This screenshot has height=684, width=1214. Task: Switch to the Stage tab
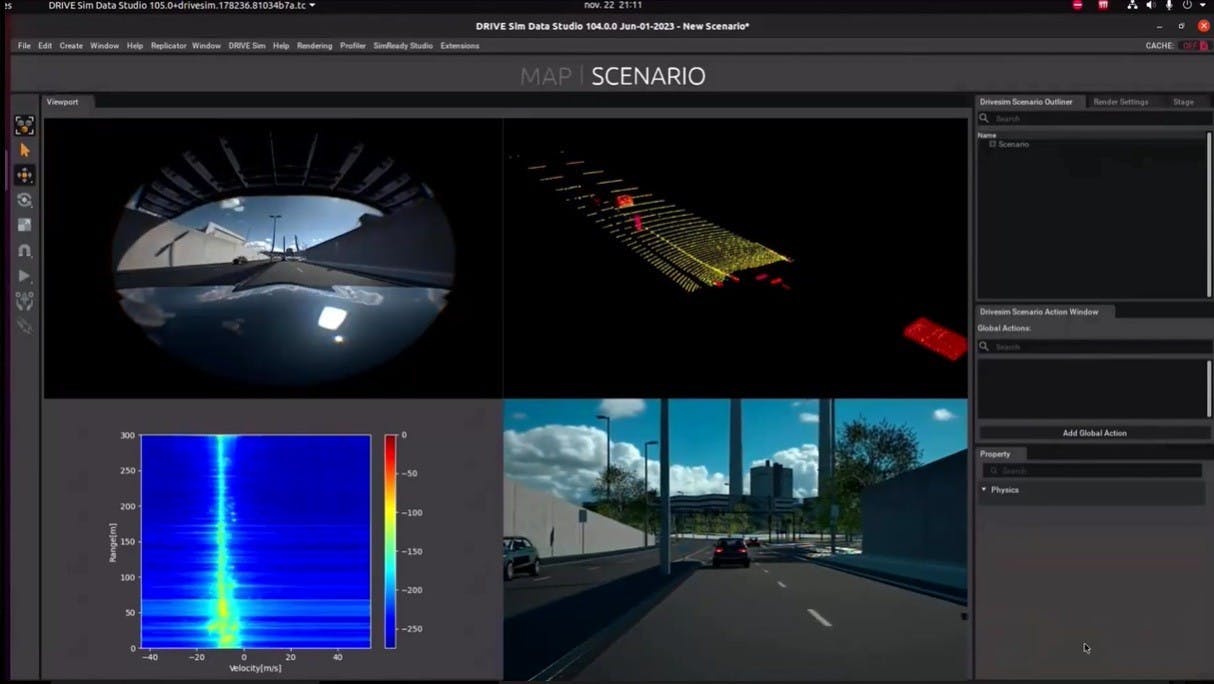click(1183, 102)
